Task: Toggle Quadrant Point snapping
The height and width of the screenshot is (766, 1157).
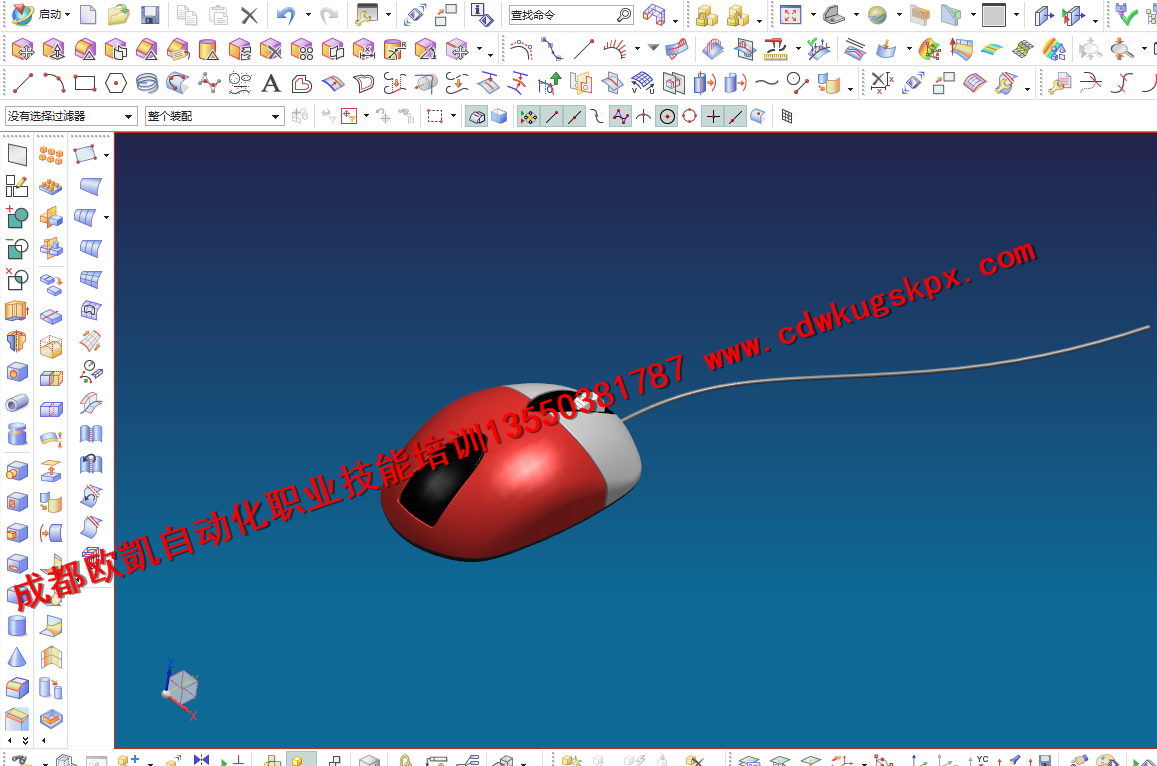Action: coord(689,117)
